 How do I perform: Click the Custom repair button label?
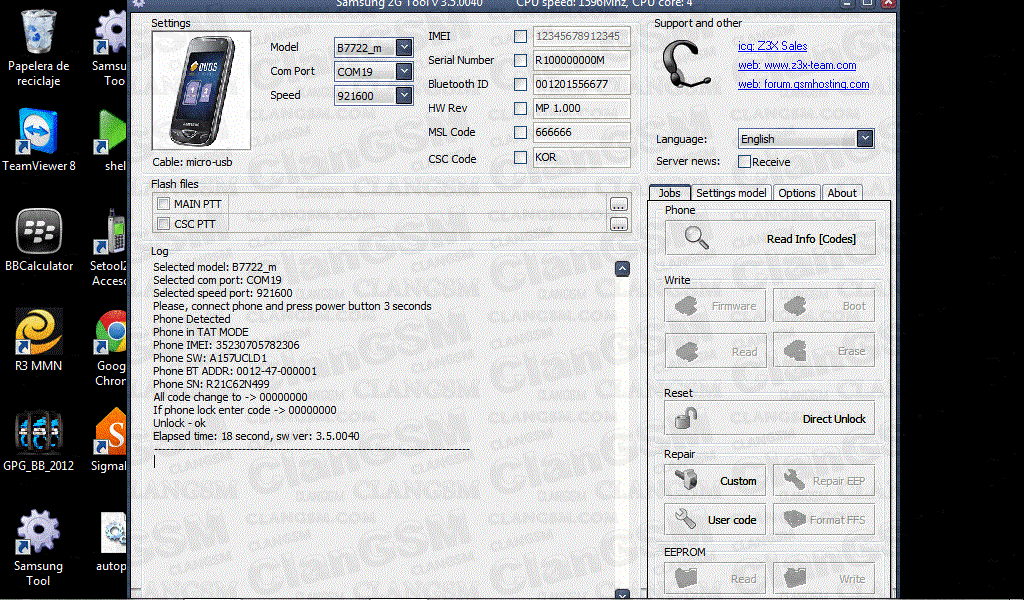(x=738, y=481)
